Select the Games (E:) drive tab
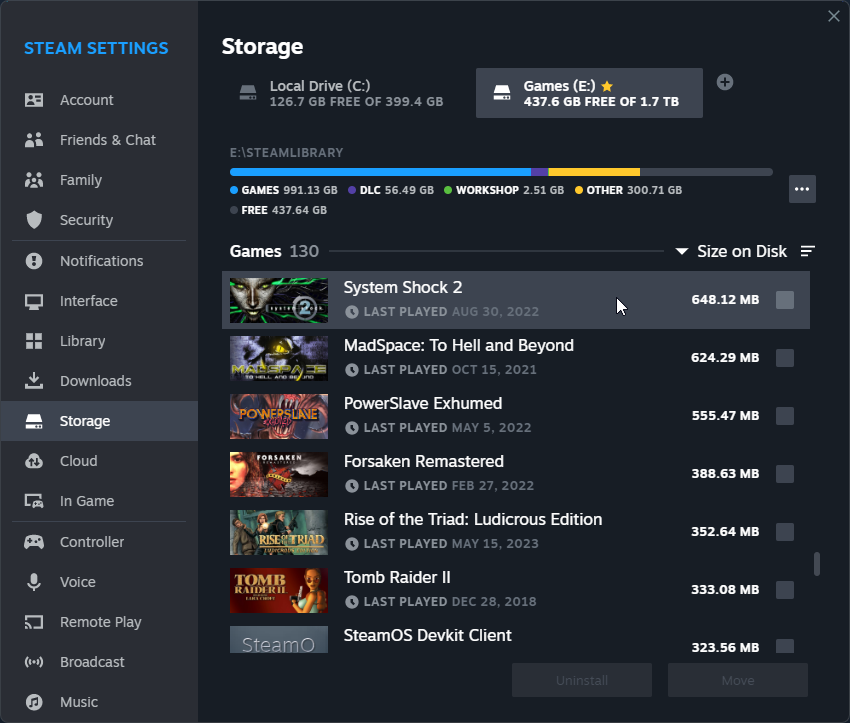The width and height of the screenshot is (850, 723). click(589, 93)
